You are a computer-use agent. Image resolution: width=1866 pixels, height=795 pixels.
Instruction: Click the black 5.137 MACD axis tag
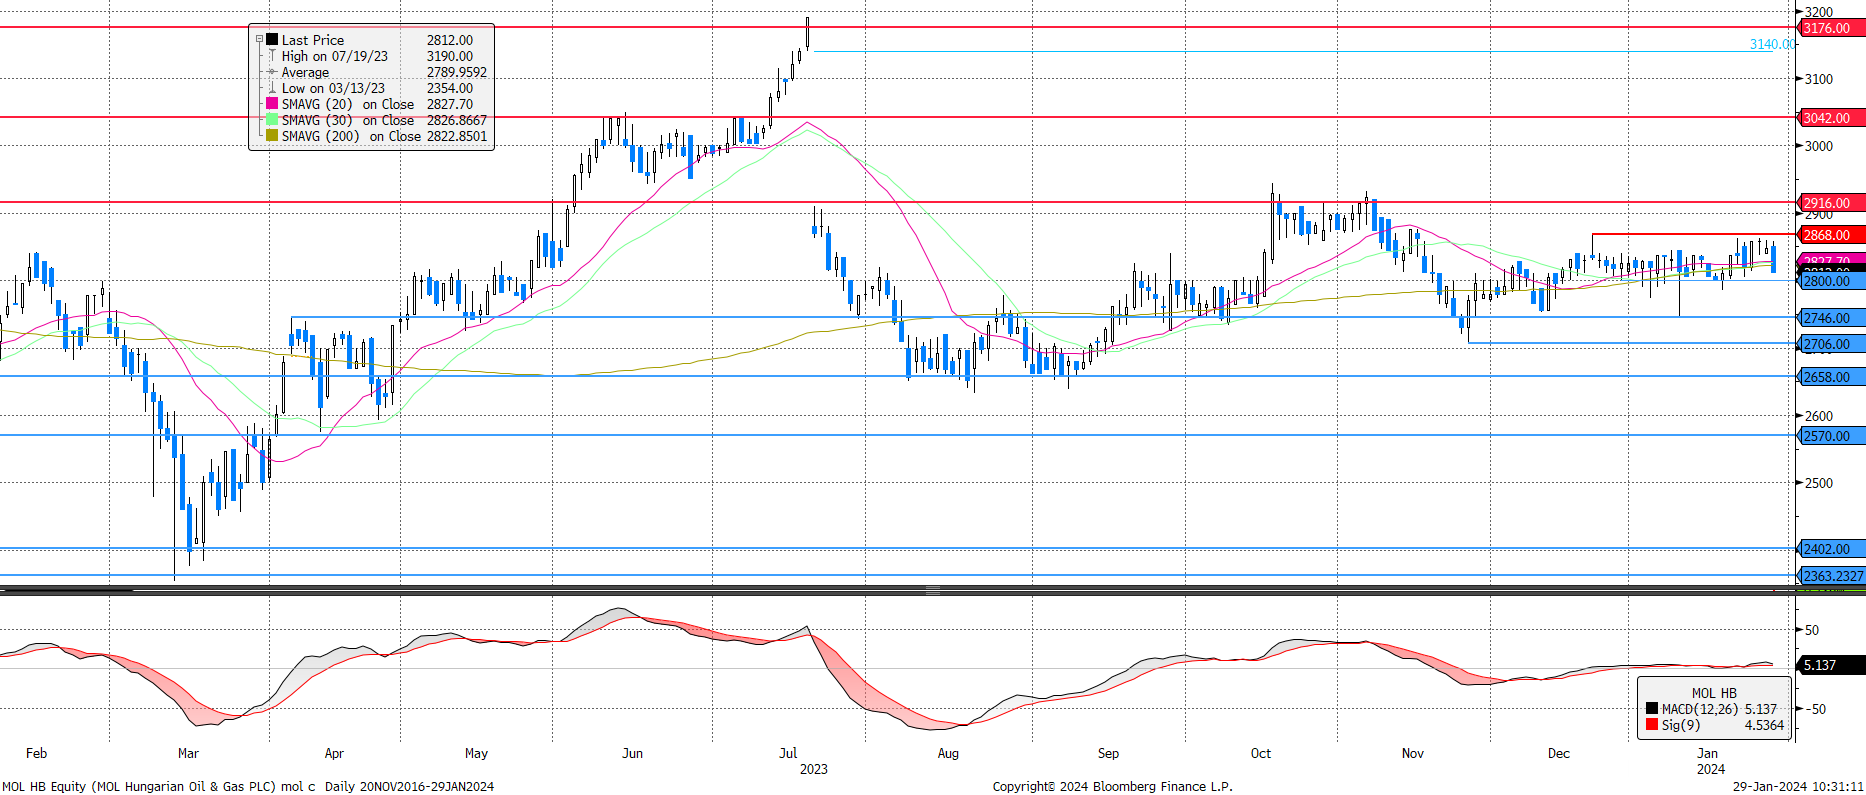point(1831,665)
